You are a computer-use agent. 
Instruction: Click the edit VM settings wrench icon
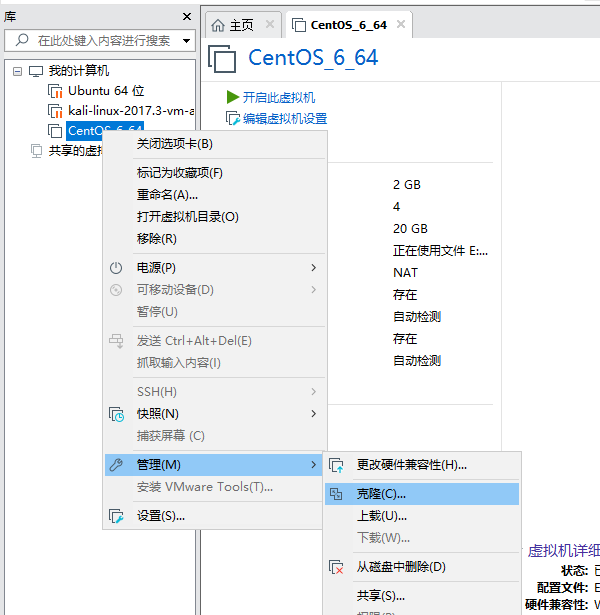coord(233,118)
